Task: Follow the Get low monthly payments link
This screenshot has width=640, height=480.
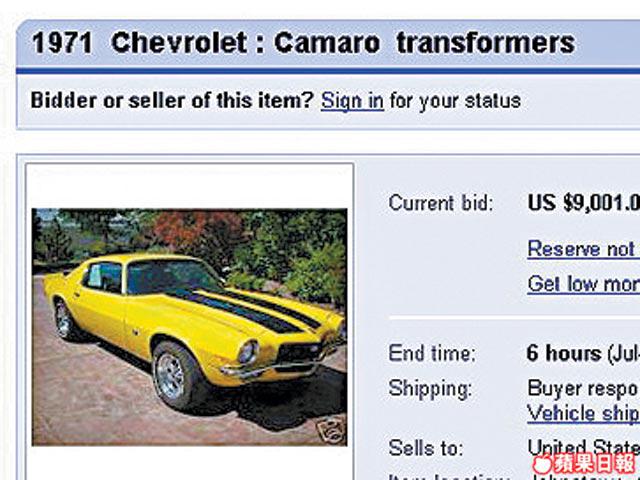Action: point(584,284)
